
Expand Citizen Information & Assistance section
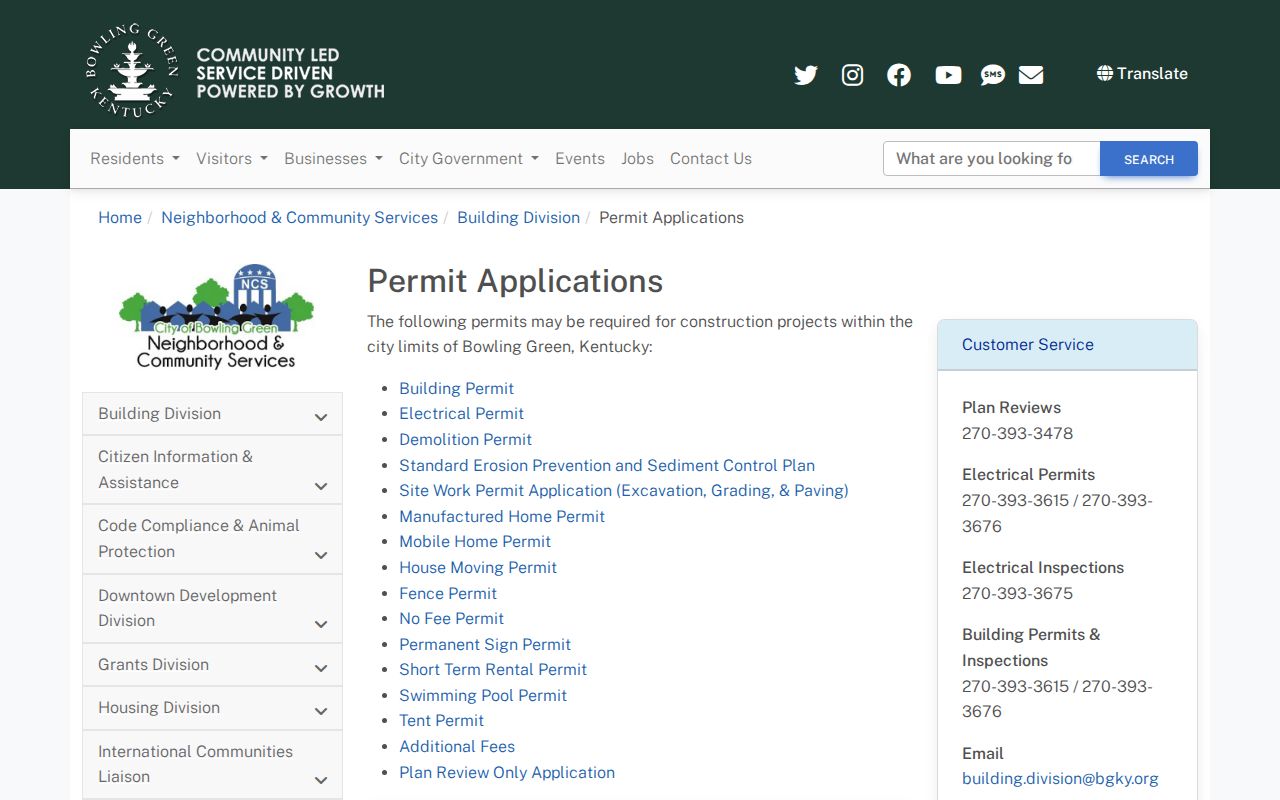(212, 470)
